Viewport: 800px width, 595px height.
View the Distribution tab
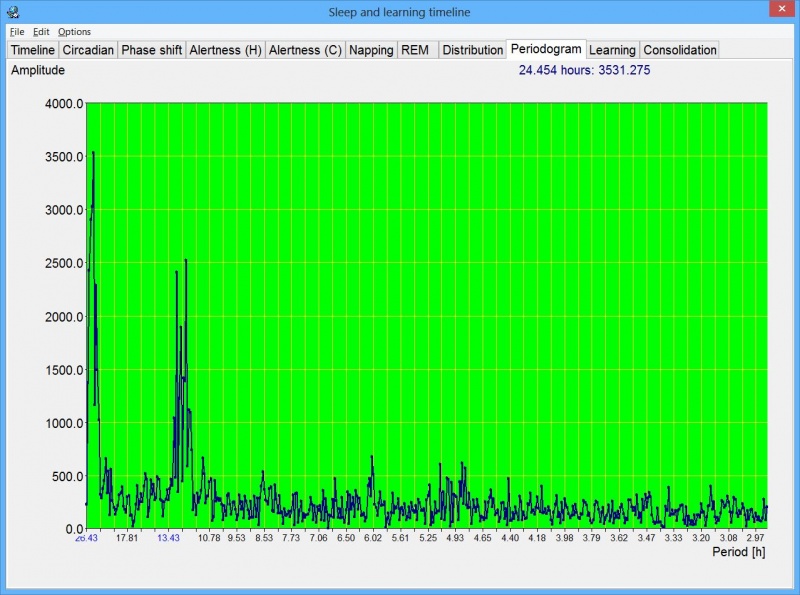472,49
